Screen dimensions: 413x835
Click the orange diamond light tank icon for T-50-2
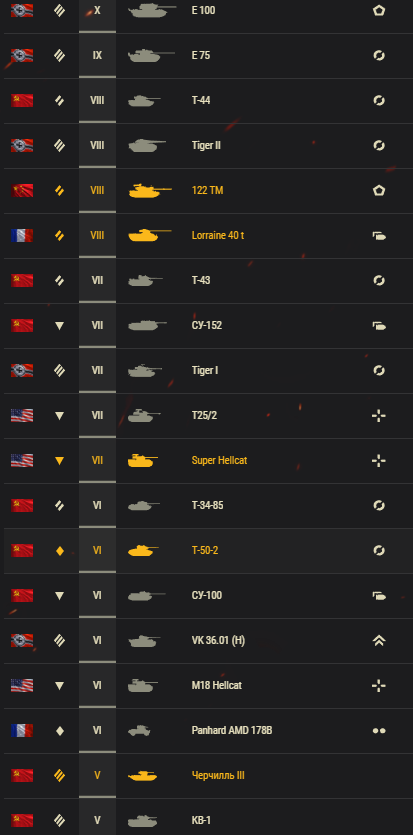click(60, 550)
